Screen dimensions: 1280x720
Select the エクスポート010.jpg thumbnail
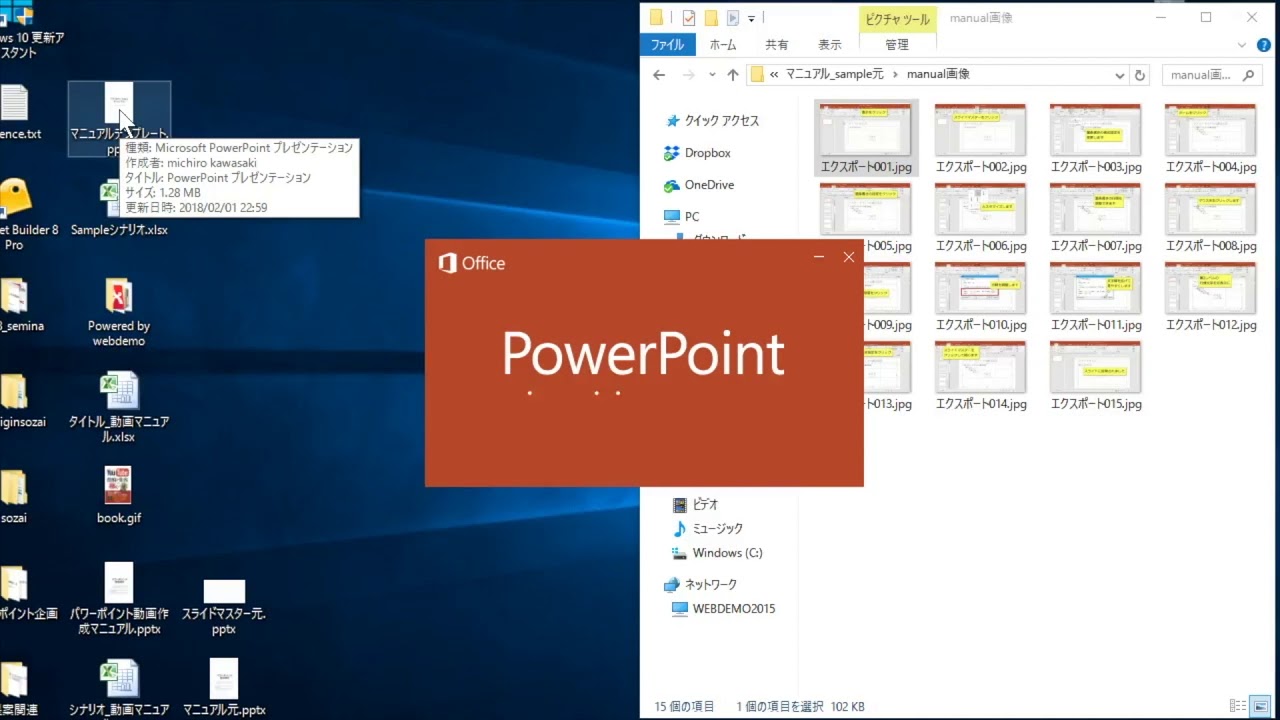[981, 296]
